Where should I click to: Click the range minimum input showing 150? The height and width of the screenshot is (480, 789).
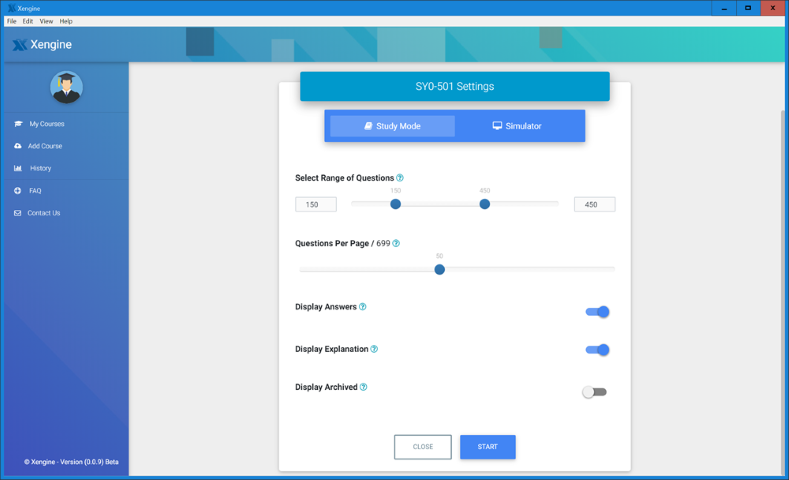pyautogui.click(x=316, y=204)
